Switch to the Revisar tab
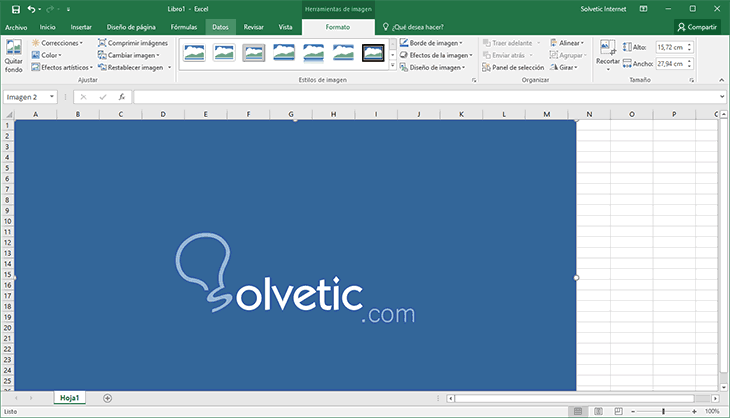The width and height of the screenshot is (730, 418). (254, 27)
